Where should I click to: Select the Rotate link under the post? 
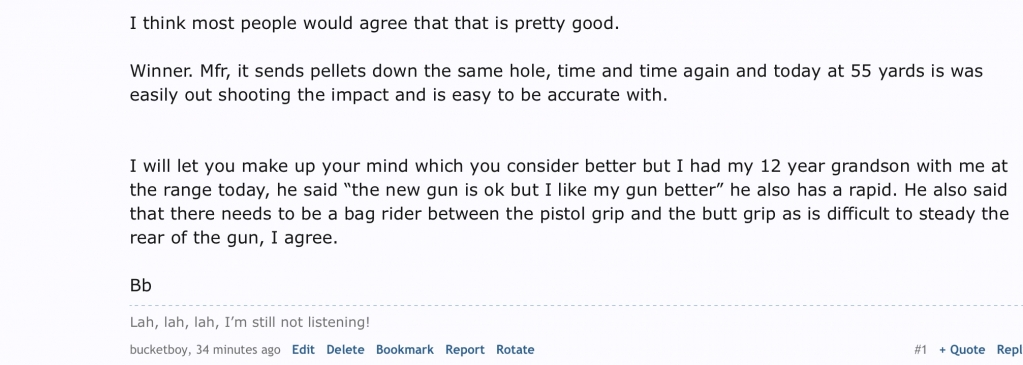pyautogui.click(x=515, y=349)
